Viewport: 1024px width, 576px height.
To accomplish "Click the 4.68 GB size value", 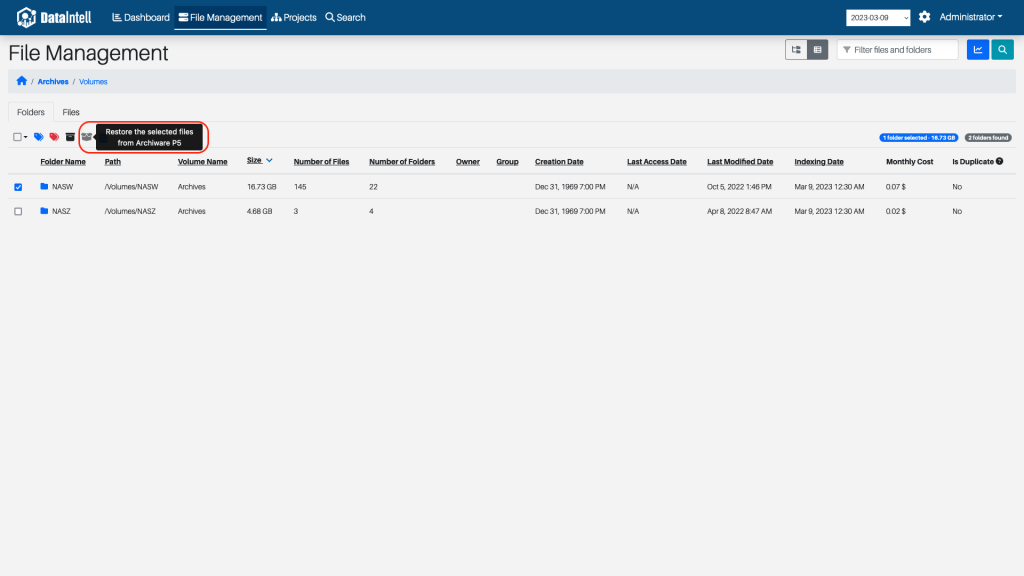I will (259, 212).
